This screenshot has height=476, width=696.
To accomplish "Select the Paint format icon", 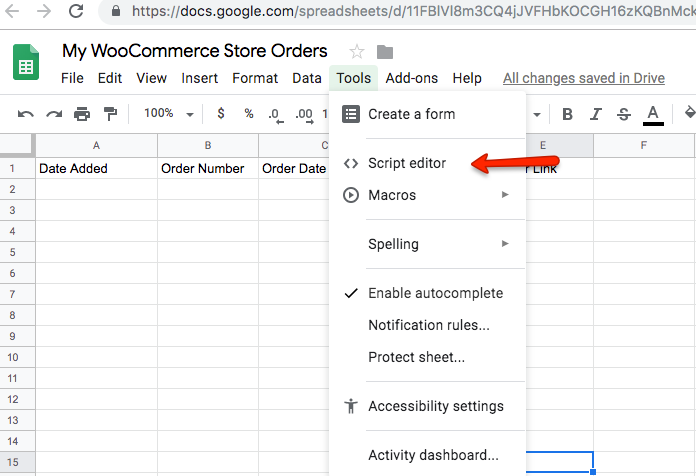I will coord(110,114).
